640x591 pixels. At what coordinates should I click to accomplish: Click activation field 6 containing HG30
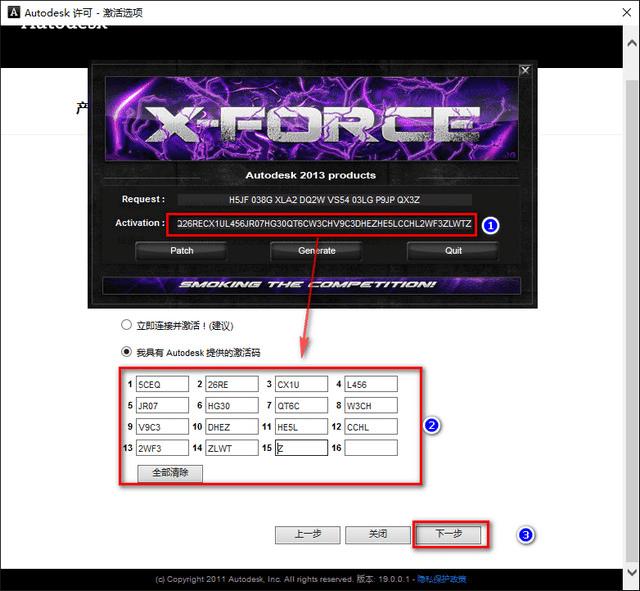[232, 405]
